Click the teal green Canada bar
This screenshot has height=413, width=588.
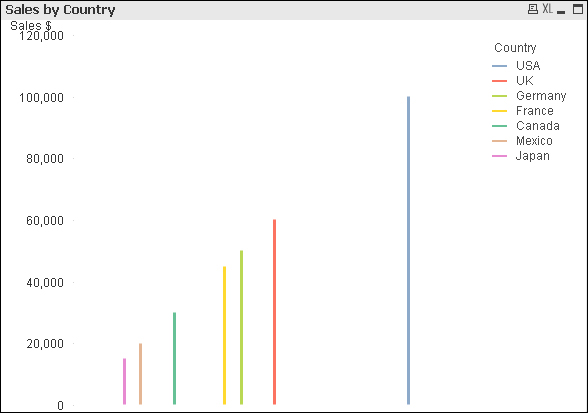[x=174, y=358]
